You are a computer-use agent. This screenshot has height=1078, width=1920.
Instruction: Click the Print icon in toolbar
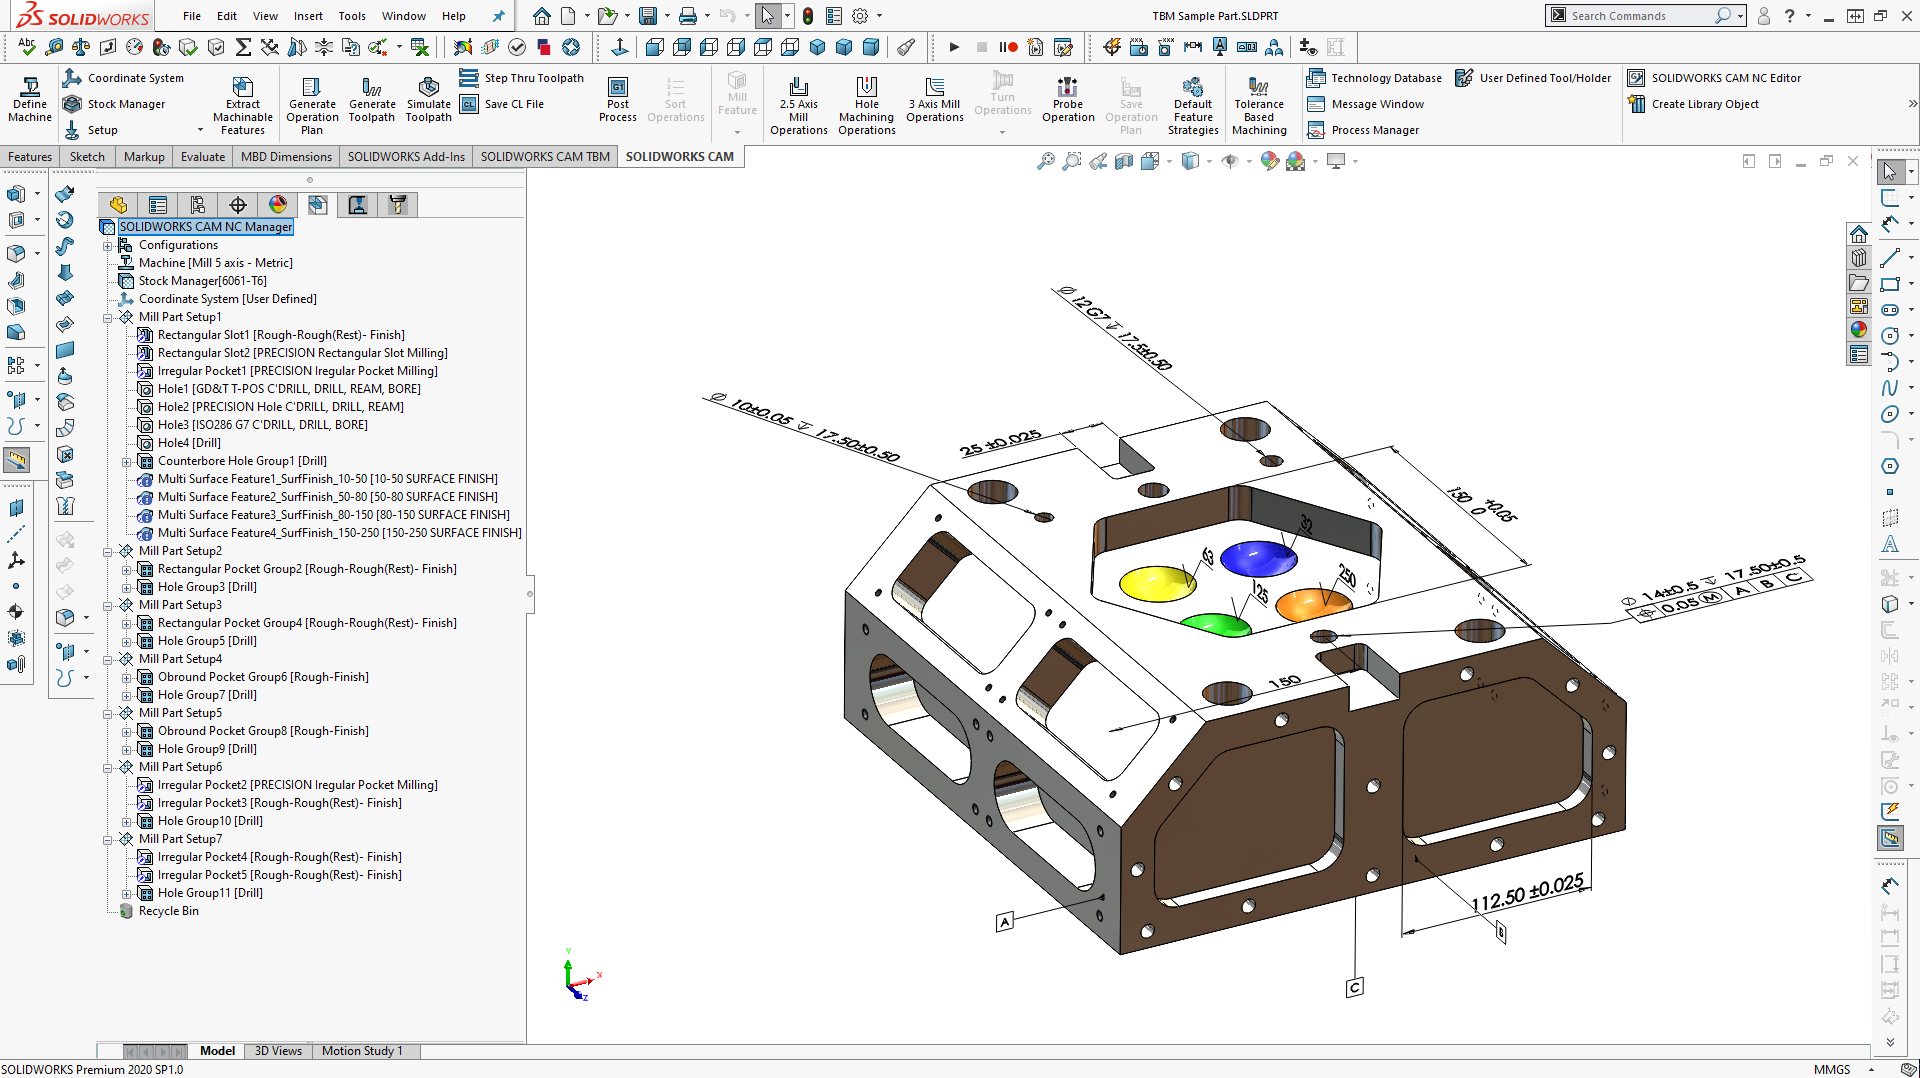pyautogui.click(x=688, y=16)
